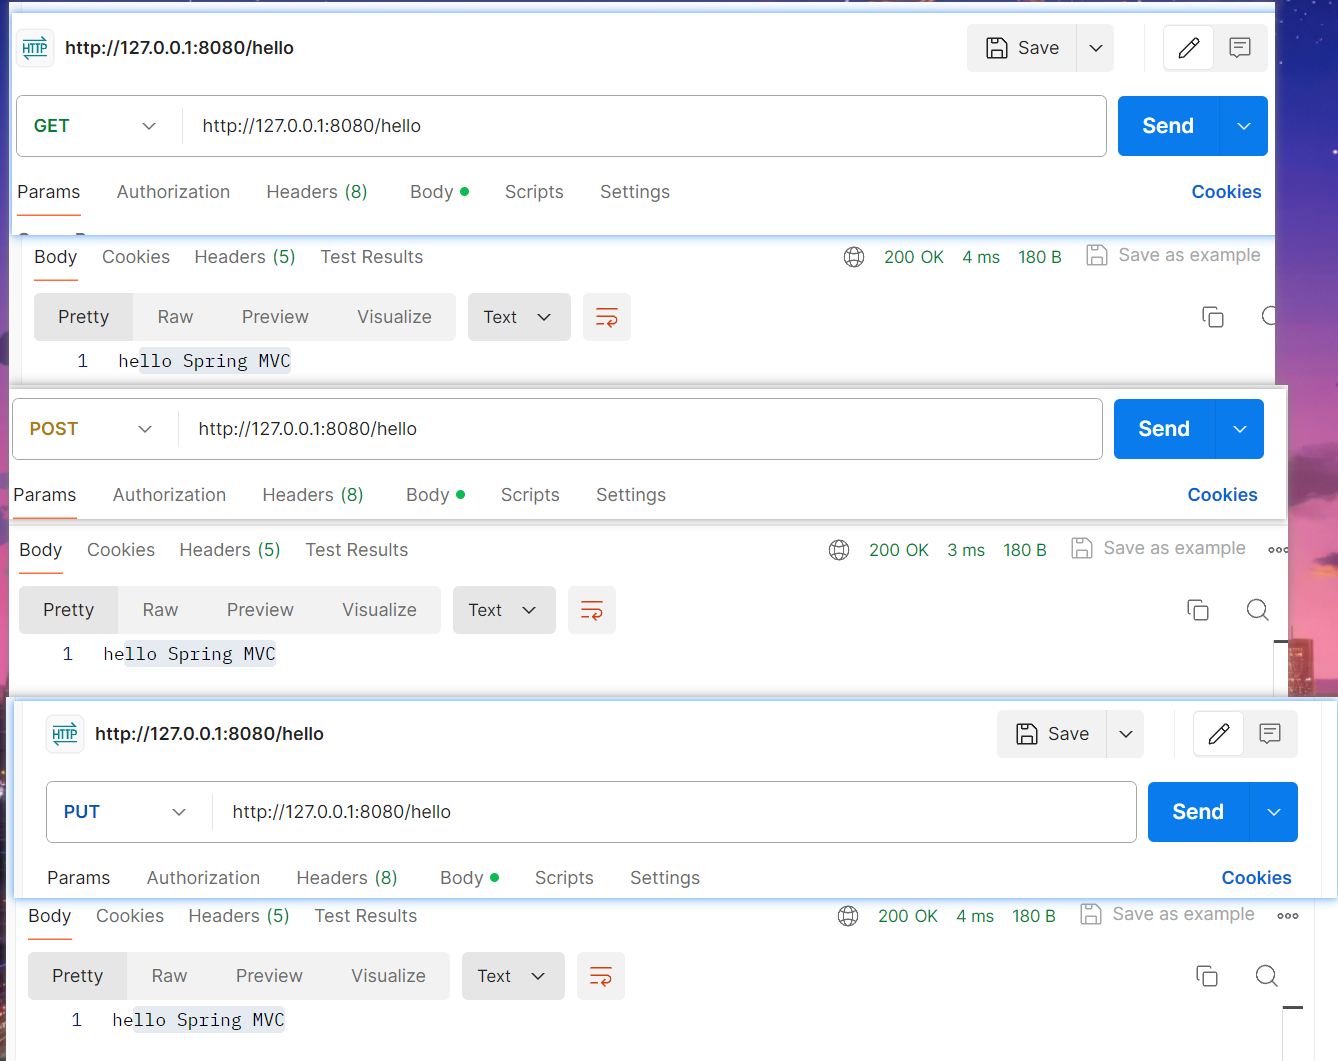Open the Text format dropdown in the POST response
This screenshot has width=1338, height=1061.
504,610
